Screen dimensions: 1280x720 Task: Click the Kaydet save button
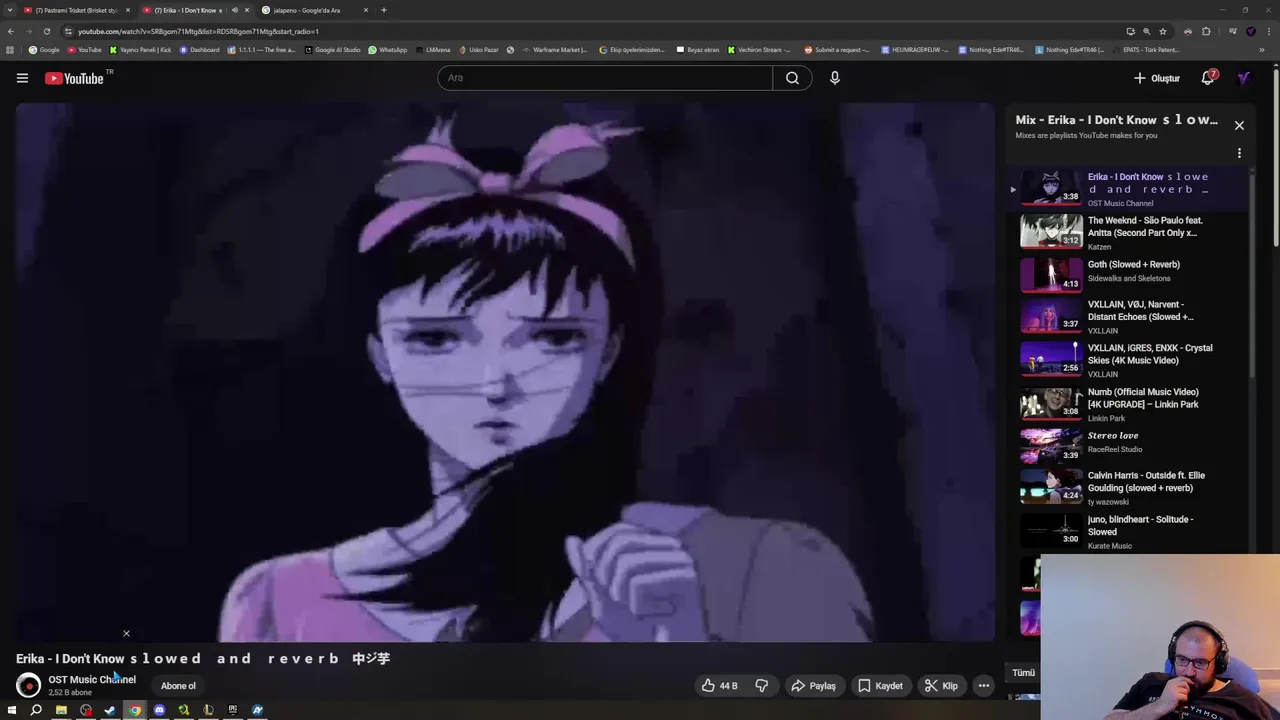pyautogui.click(x=880, y=686)
